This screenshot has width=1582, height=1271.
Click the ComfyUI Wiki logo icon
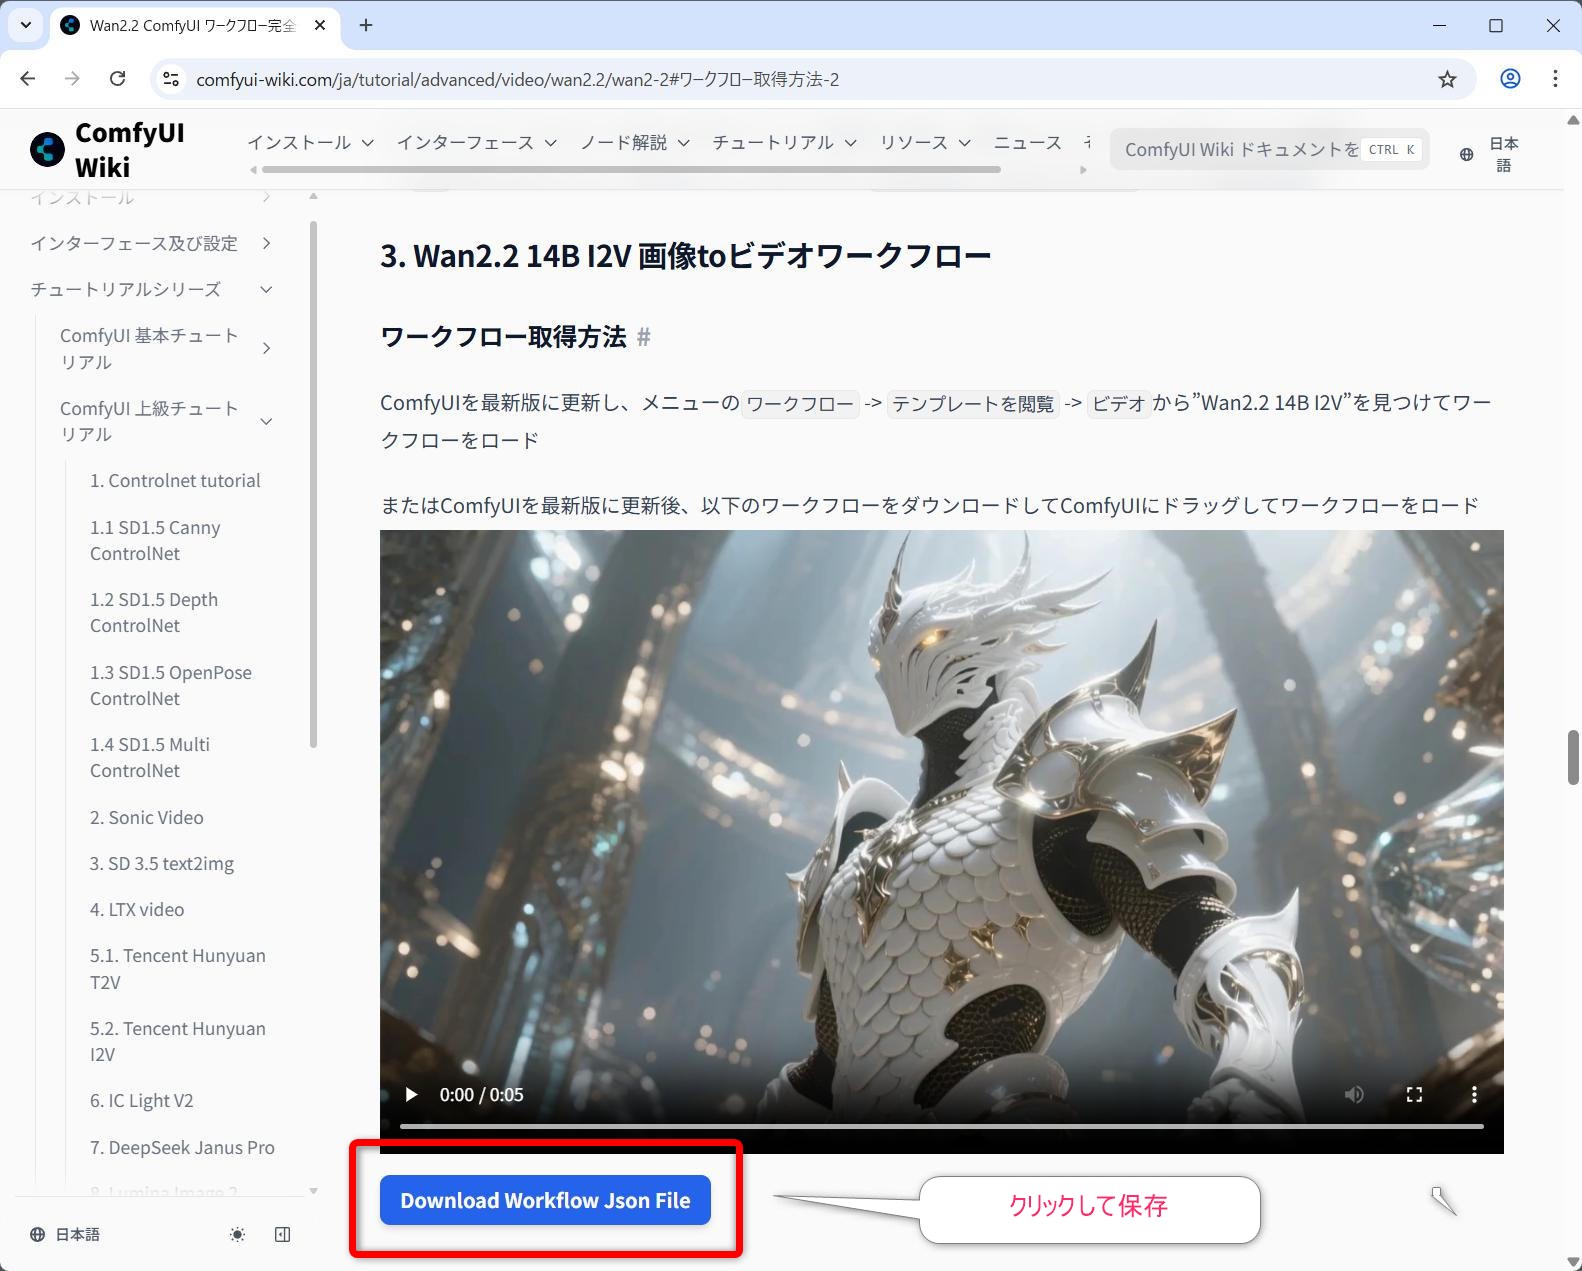tap(47, 150)
